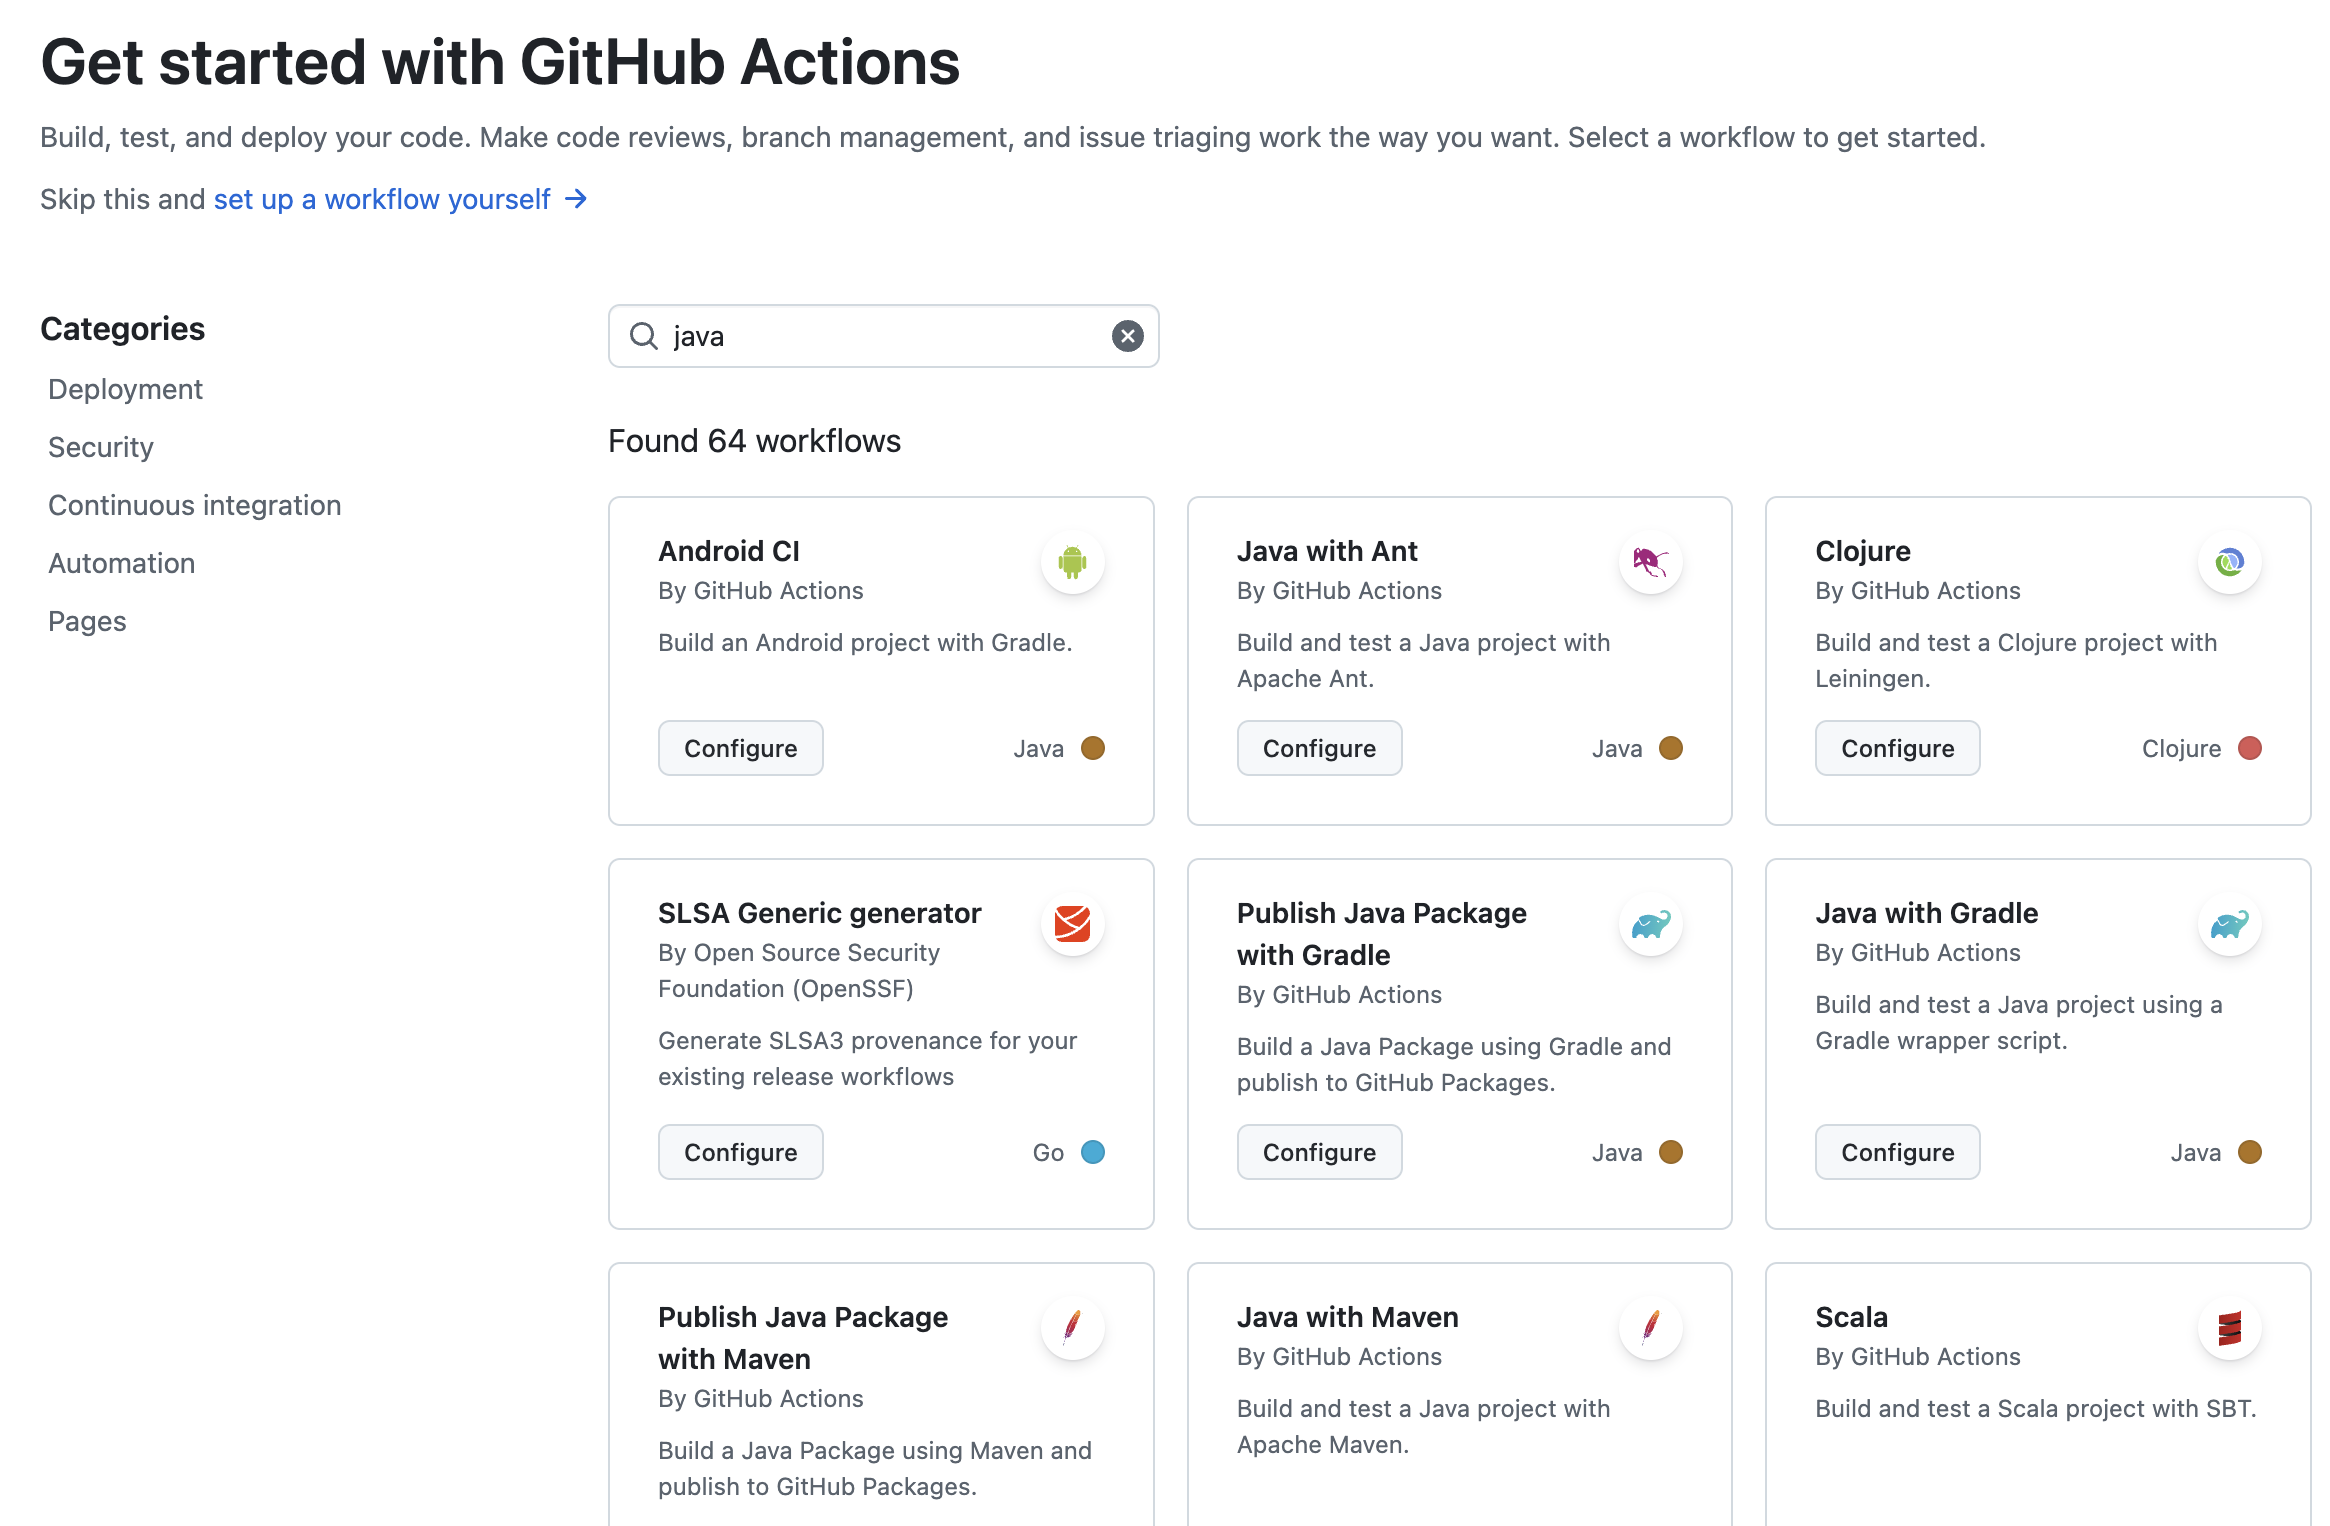The image size is (2330, 1526).
Task: Click Maven feather icon on Java with Maven card
Action: (1650, 1328)
